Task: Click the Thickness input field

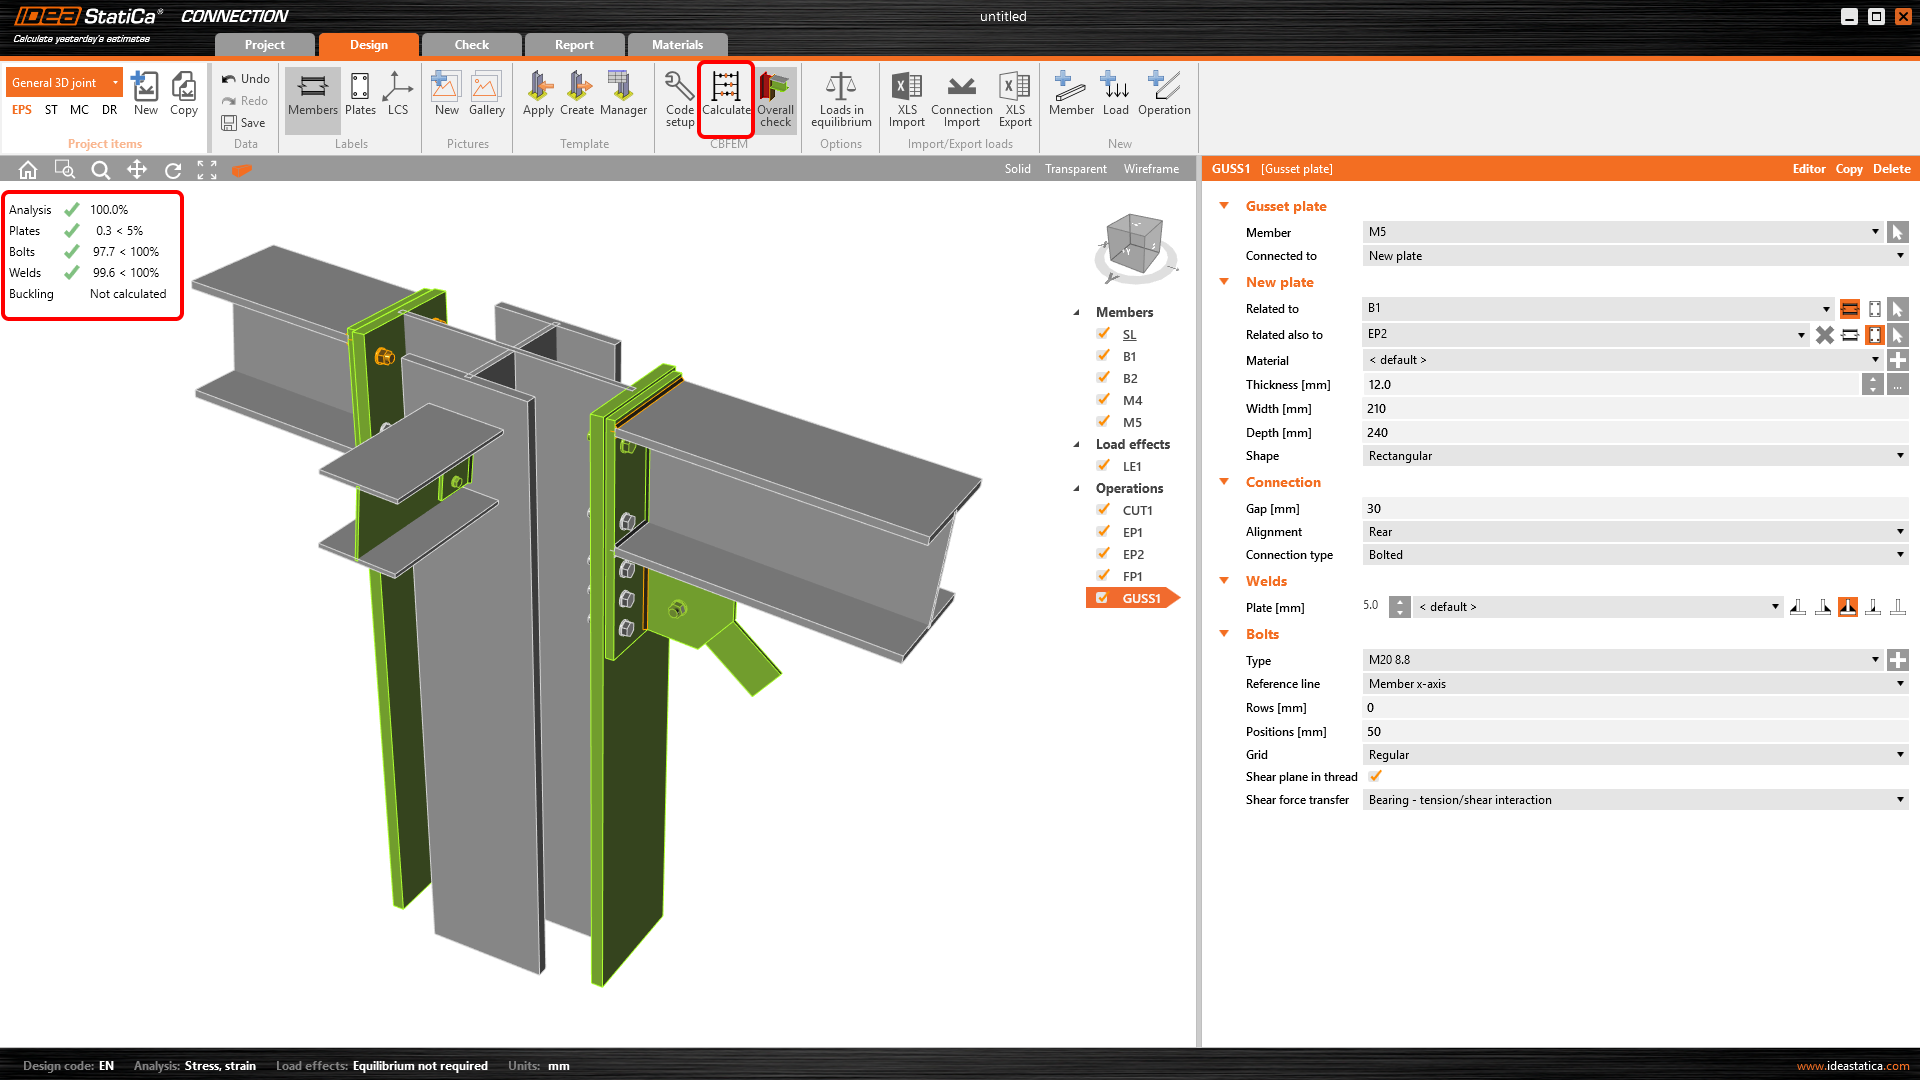Action: click(1610, 385)
